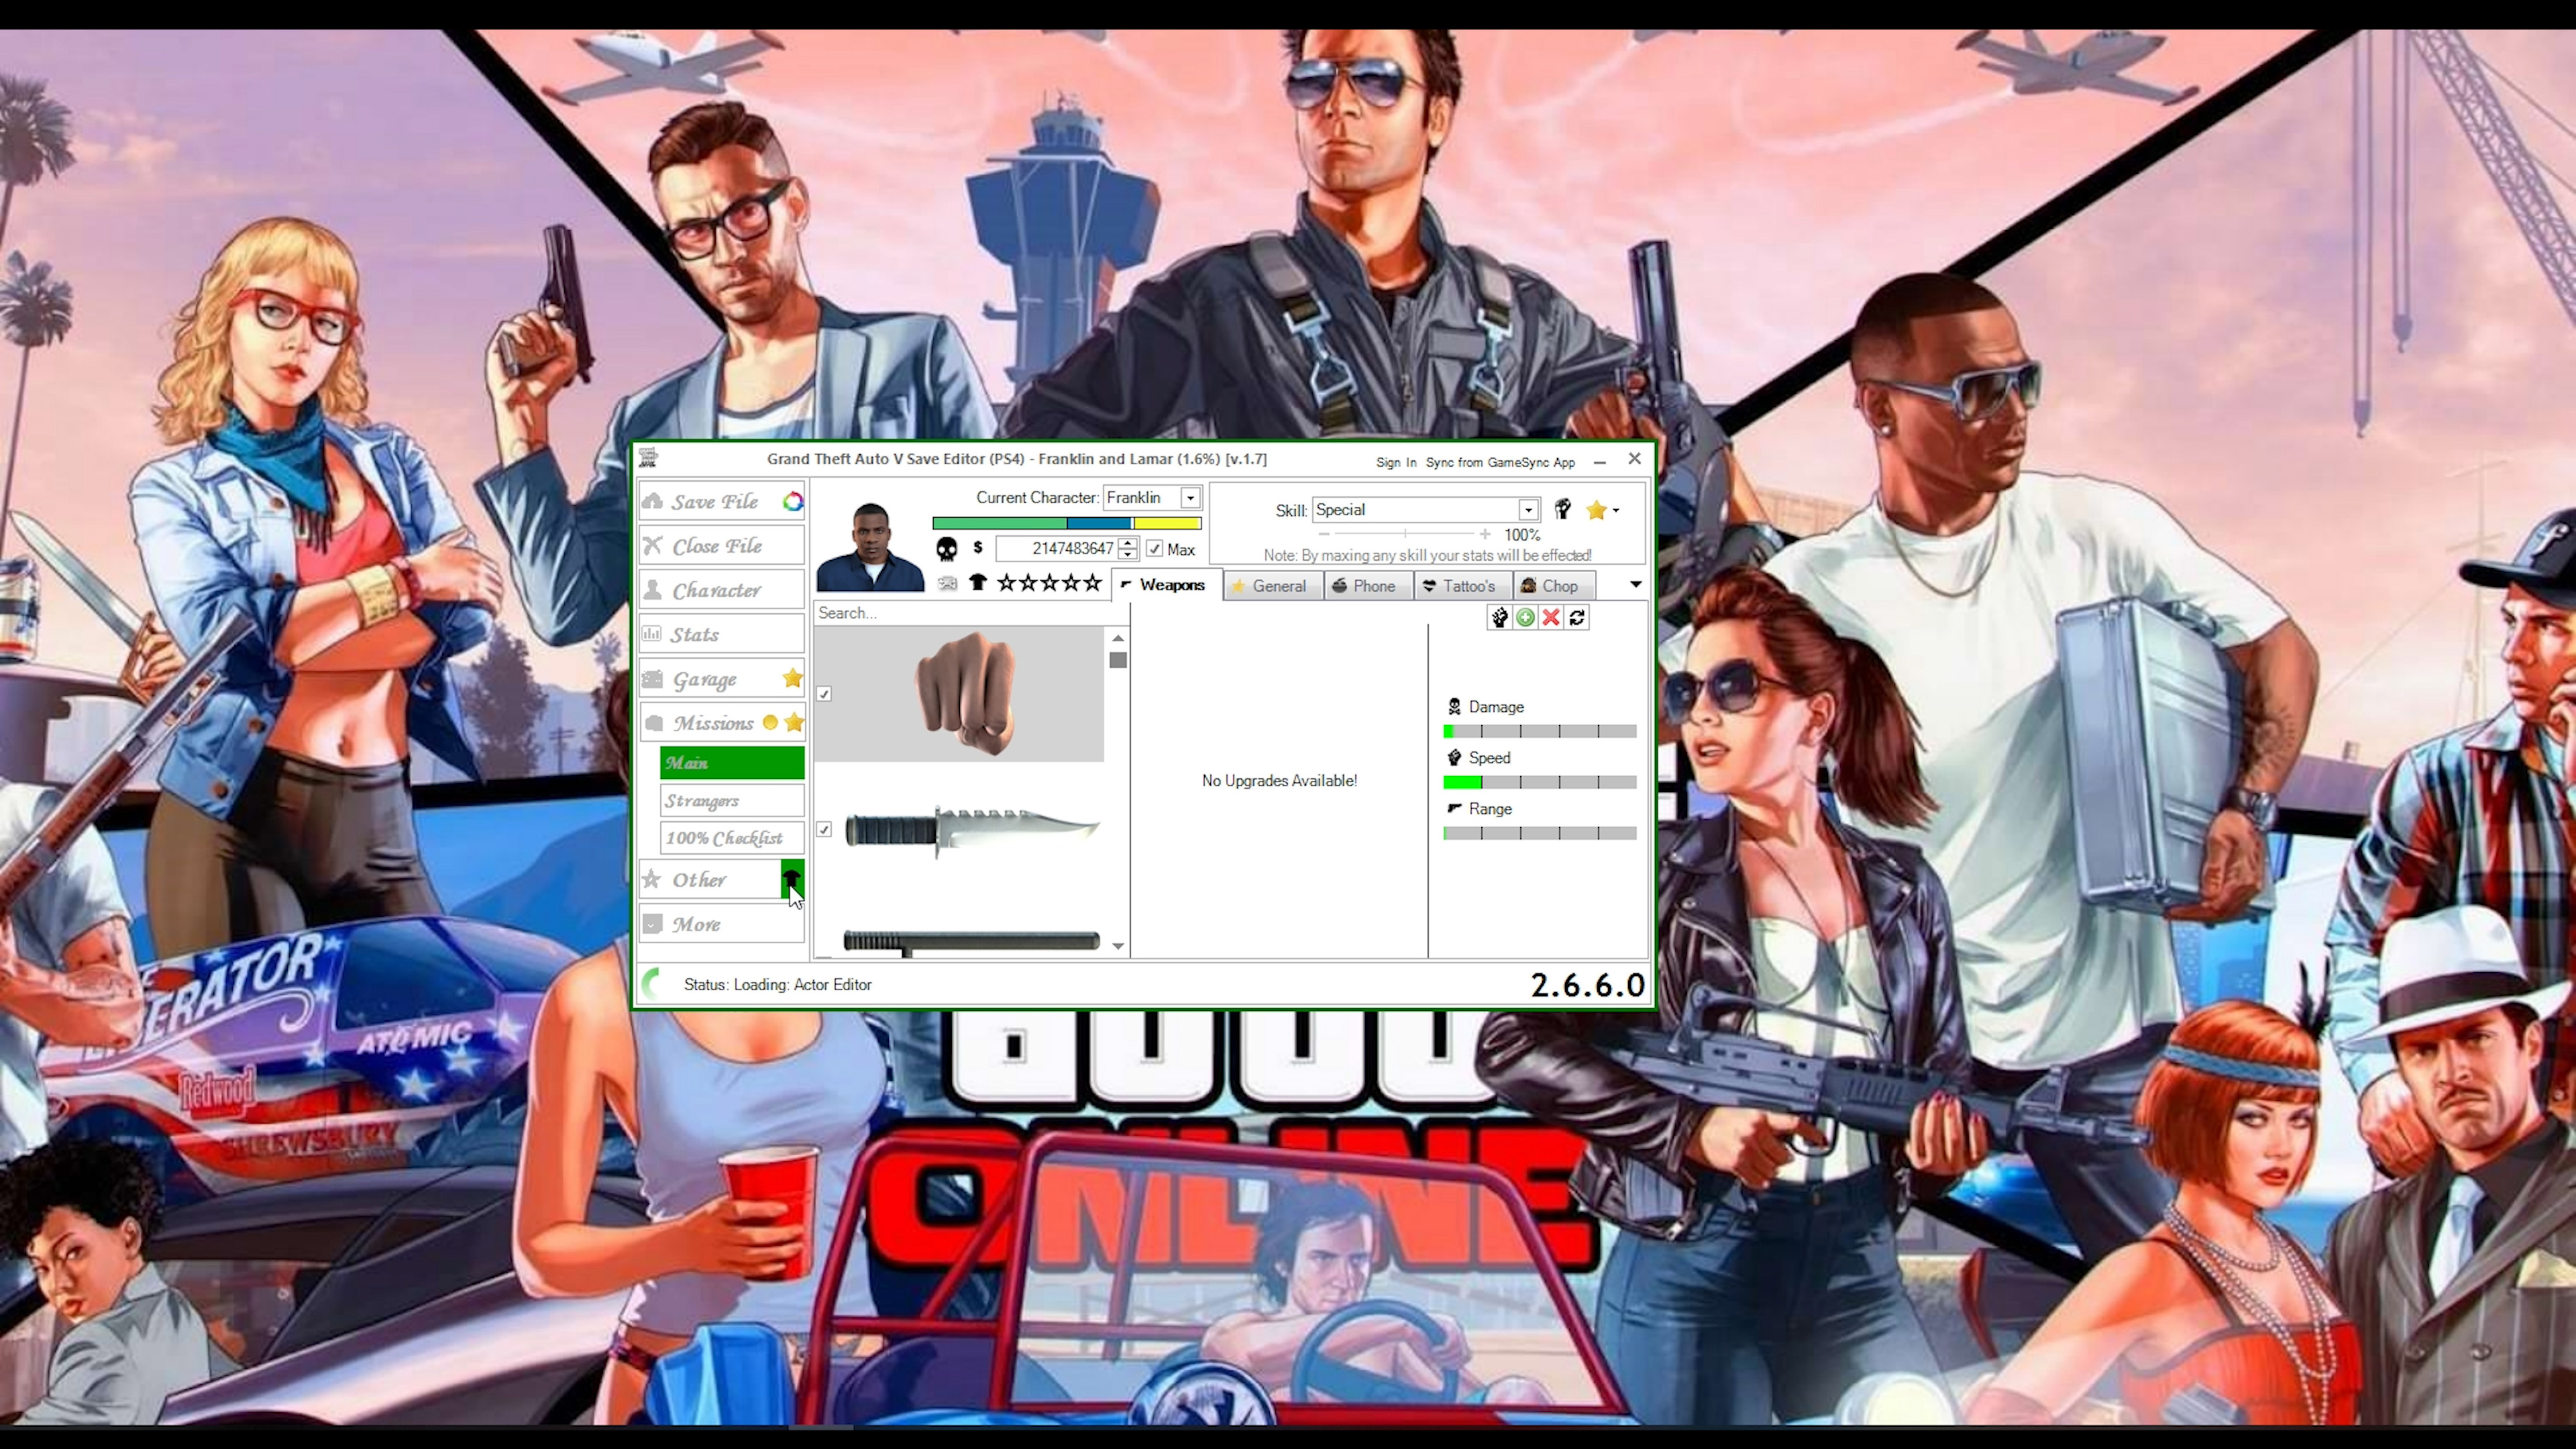Click the dollar sign icon
The image size is (2576, 1449).
point(978,547)
